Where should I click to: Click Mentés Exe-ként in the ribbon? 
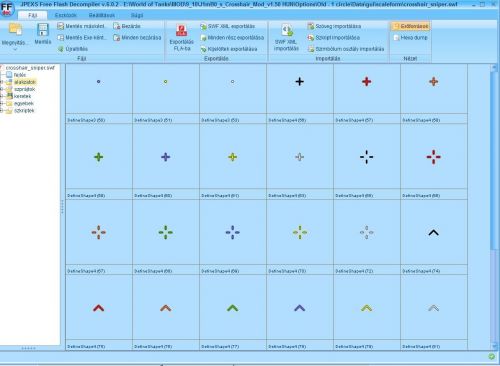(82, 38)
